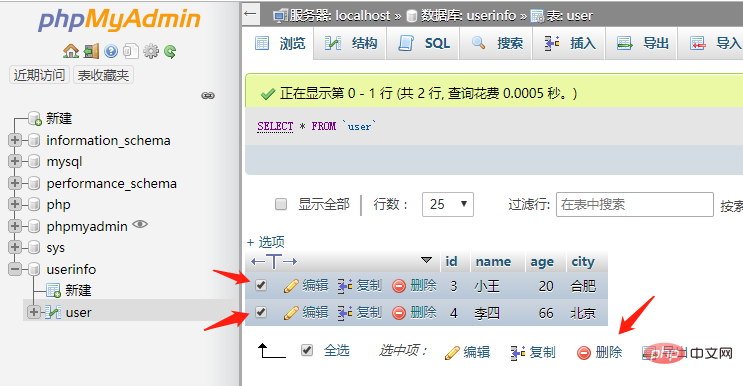Open navigation settings gear icon
The height and width of the screenshot is (386, 743).
[x=151, y=51]
